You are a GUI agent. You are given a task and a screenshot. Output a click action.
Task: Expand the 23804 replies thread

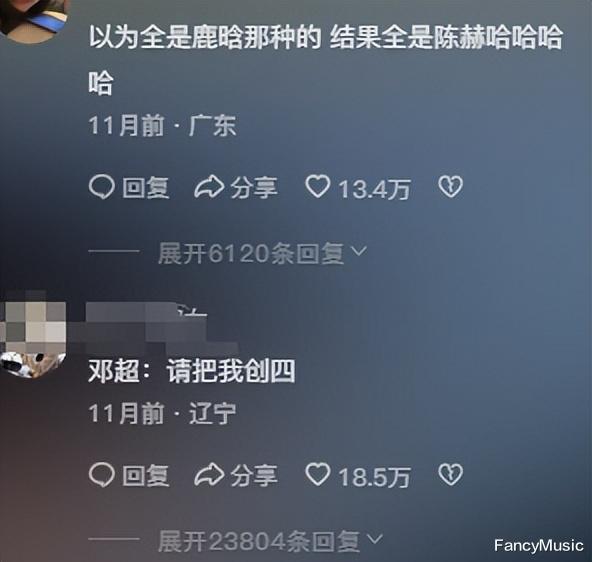(x=270, y=541)
